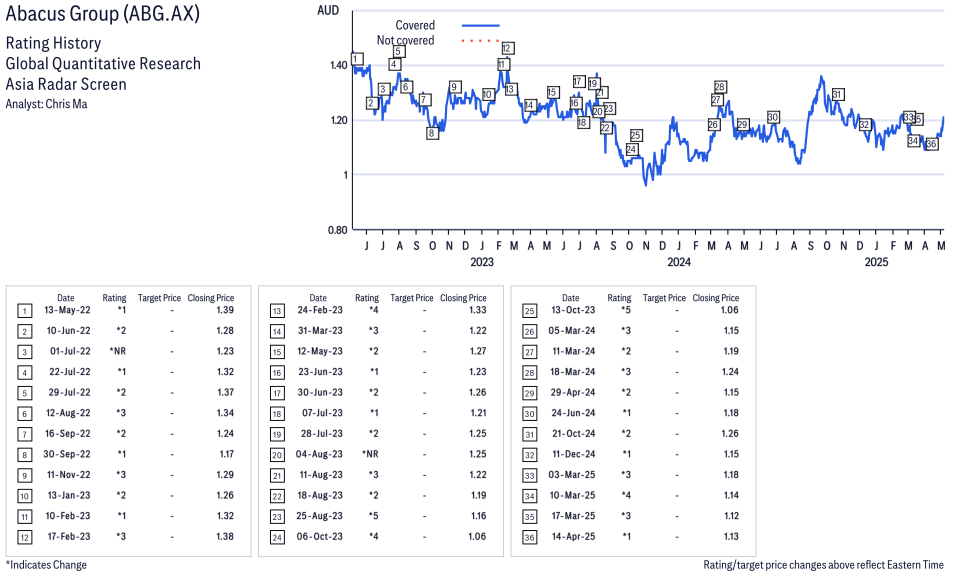This screenshot has width=955, height=571.
Task: Click the Not covered legend label
Action: pos(406,40)
